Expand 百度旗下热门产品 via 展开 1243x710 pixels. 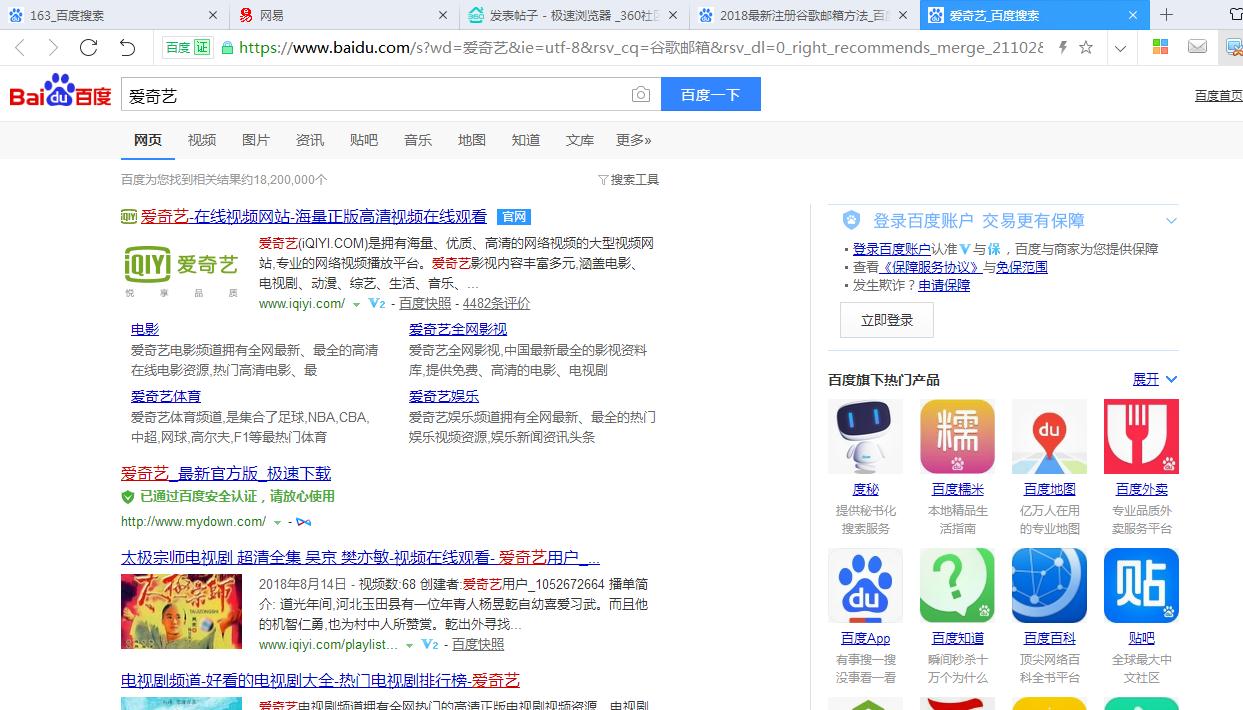pyautogui.click(x=1155, y=380)
